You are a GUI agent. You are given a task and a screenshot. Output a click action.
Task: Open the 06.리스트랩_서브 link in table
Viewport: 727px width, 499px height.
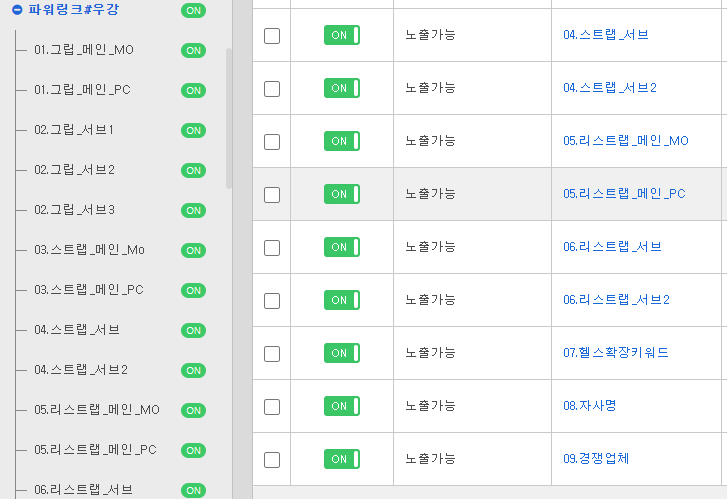coord(612,247)
